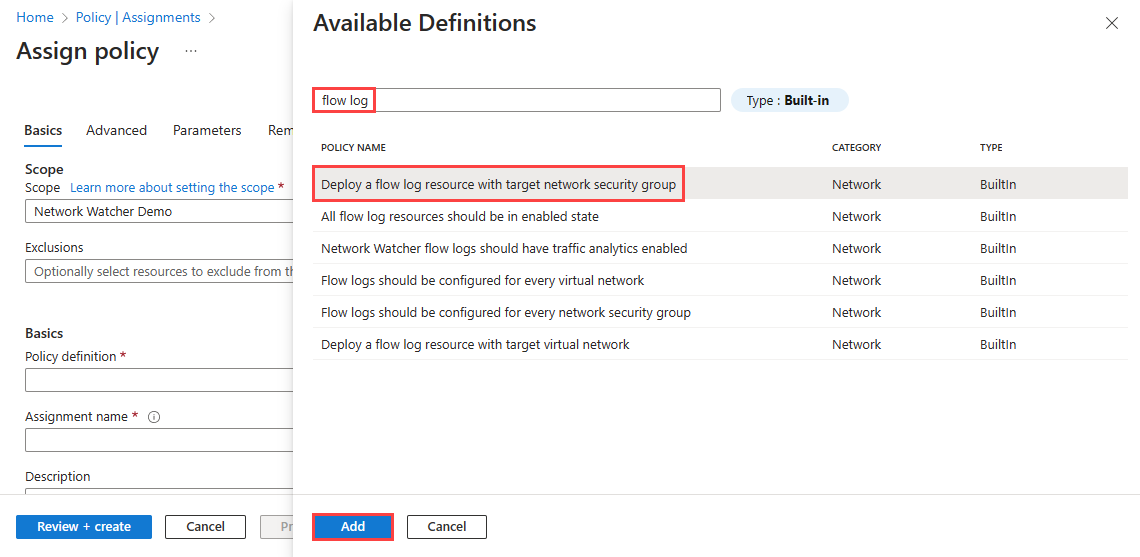This screenshot has width=1140, height=557.
Task: Cancel the Available Definitions panel
Action: [447, 526]
